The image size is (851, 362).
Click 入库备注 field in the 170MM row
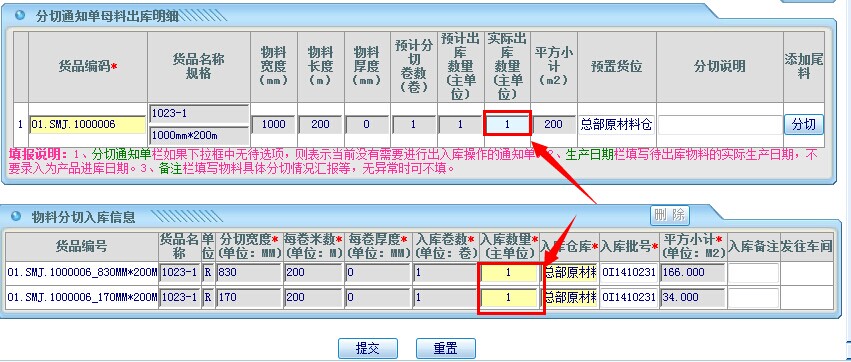point(753,298)
